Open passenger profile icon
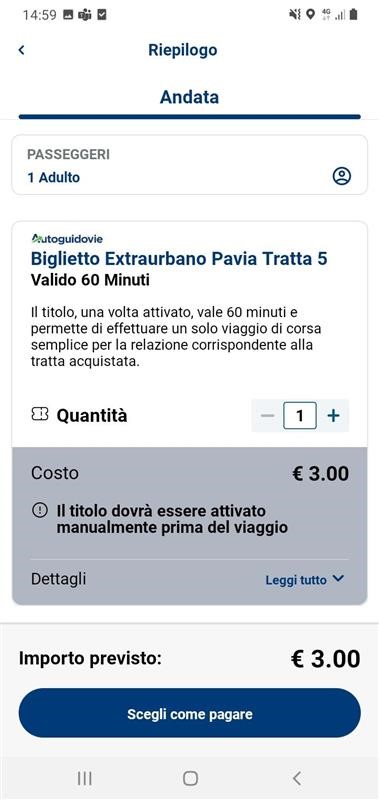The height and width of the screenshot is (800, 379). (x=342, y=177)
